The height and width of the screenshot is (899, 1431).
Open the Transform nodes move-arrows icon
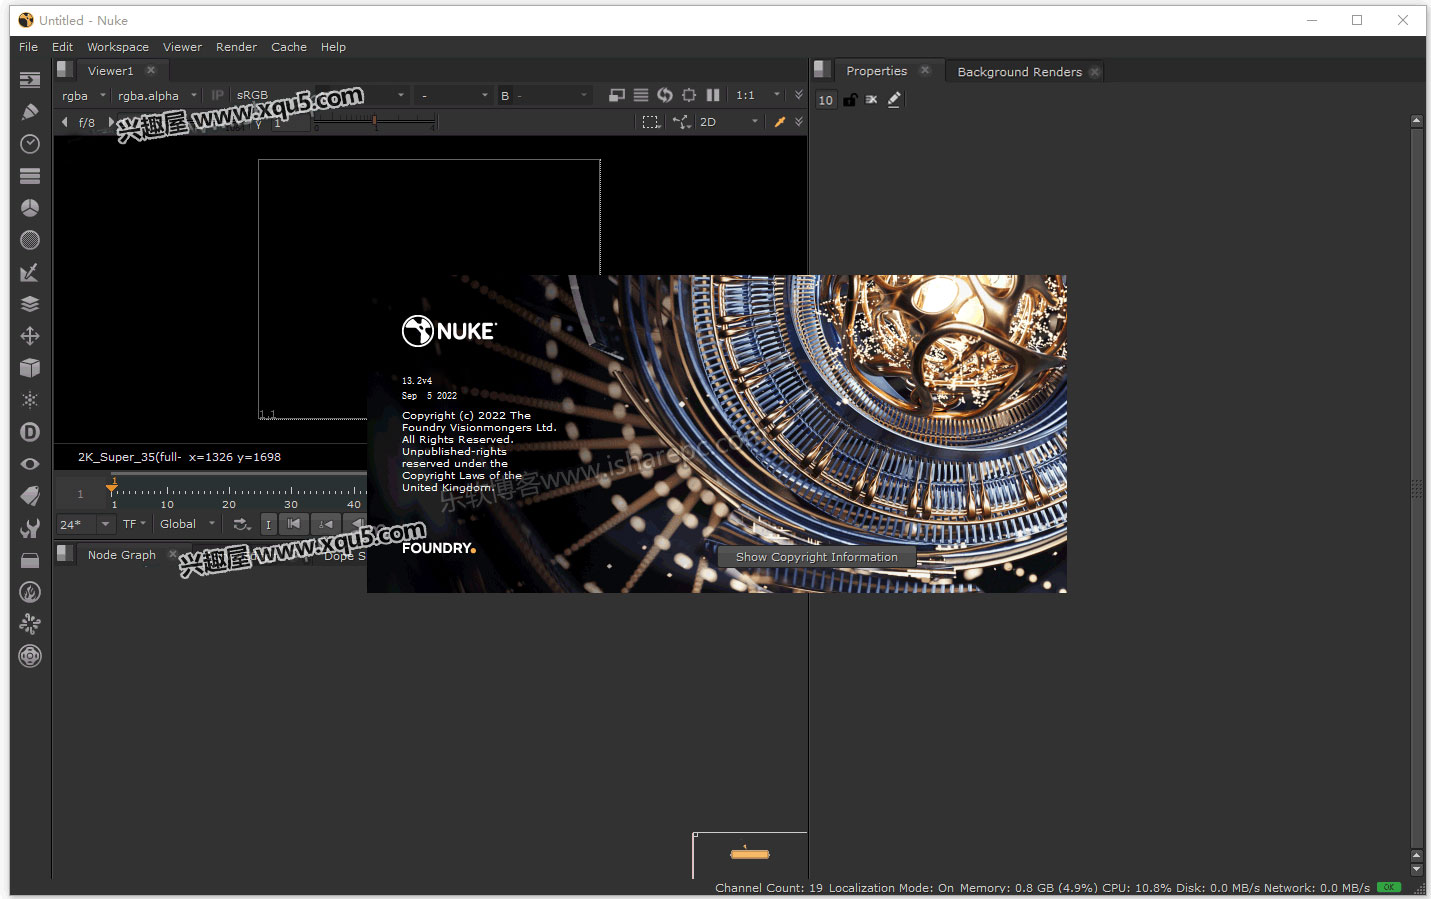coord(30,336)
